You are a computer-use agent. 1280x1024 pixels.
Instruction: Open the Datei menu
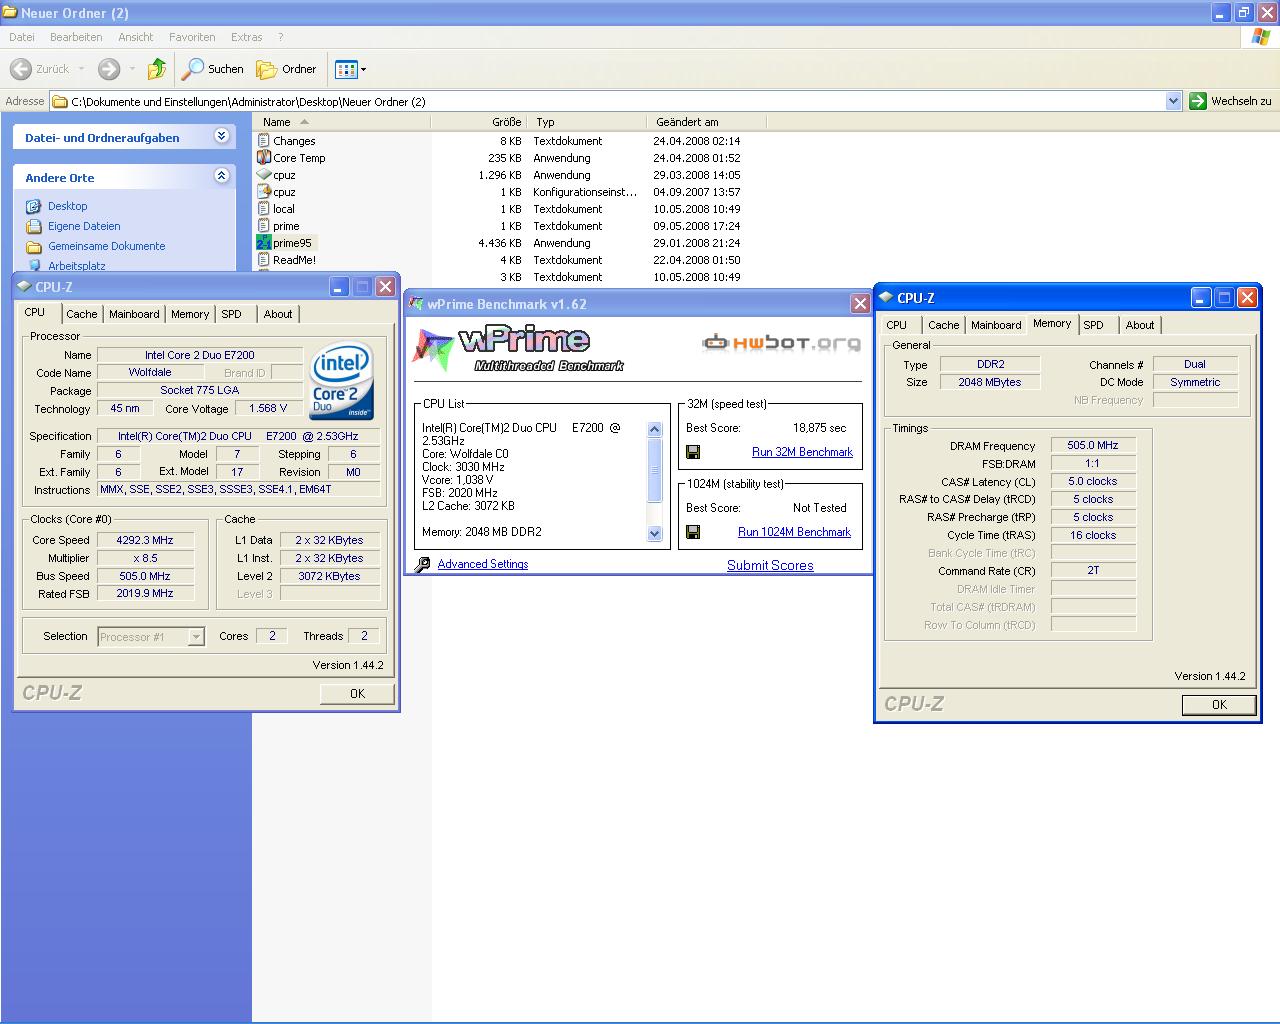[21, 37]
